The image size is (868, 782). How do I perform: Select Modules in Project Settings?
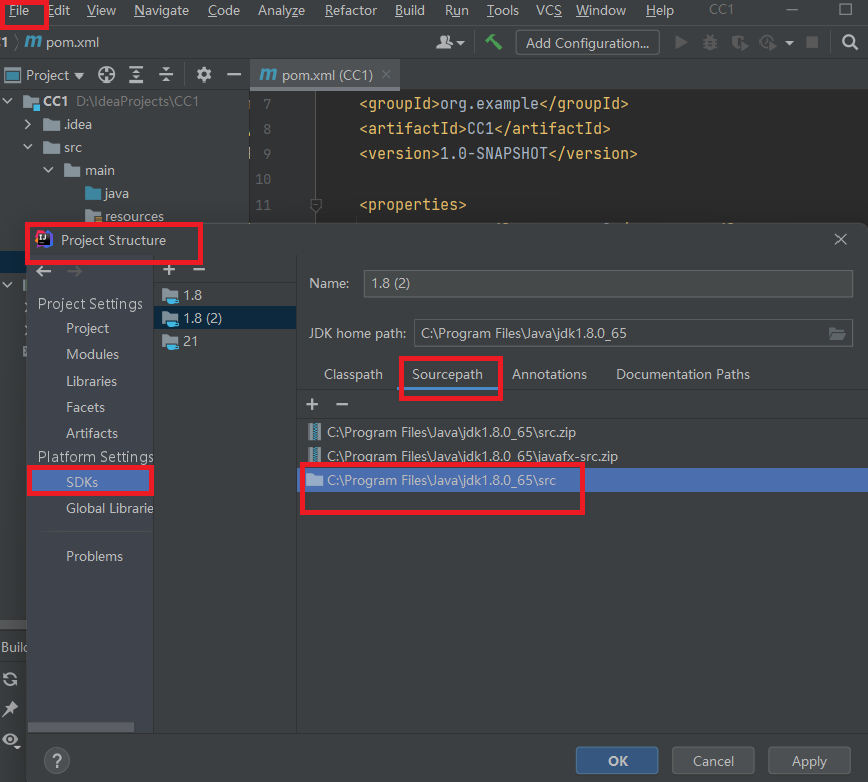92,354
